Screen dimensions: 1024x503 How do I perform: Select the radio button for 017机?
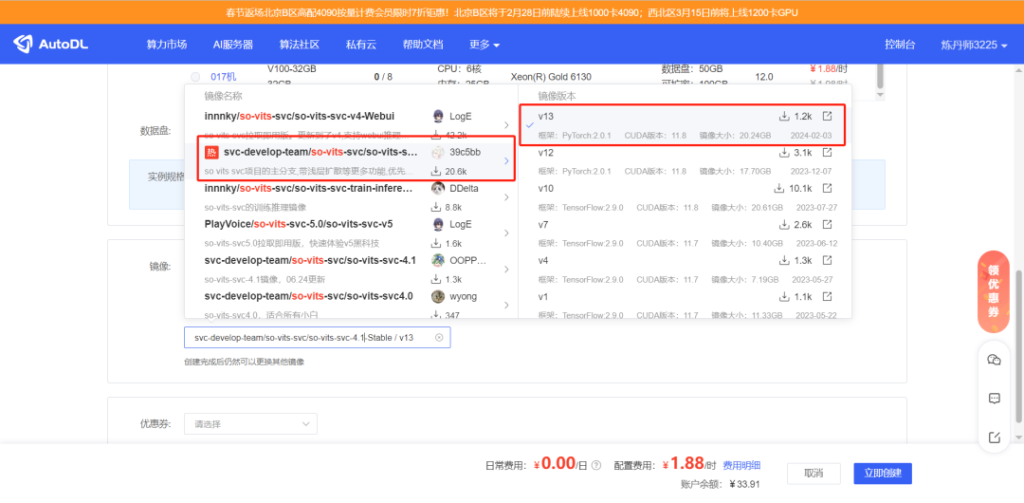point(195,77)
